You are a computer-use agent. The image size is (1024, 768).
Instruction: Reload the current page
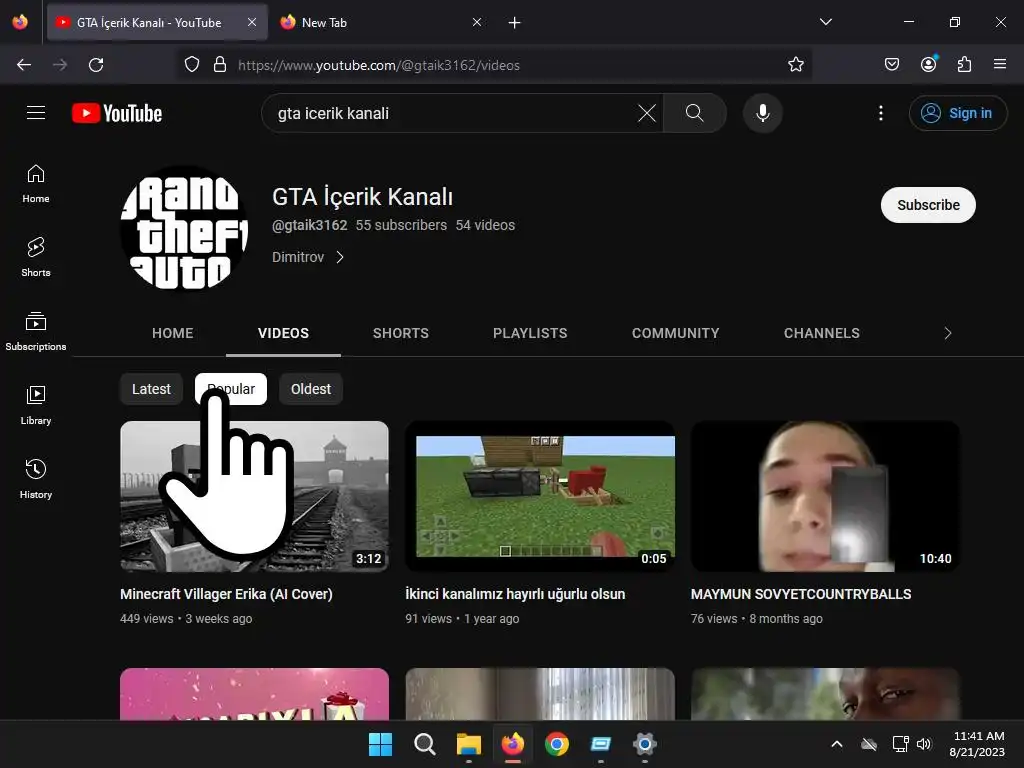tap(96, 65)
